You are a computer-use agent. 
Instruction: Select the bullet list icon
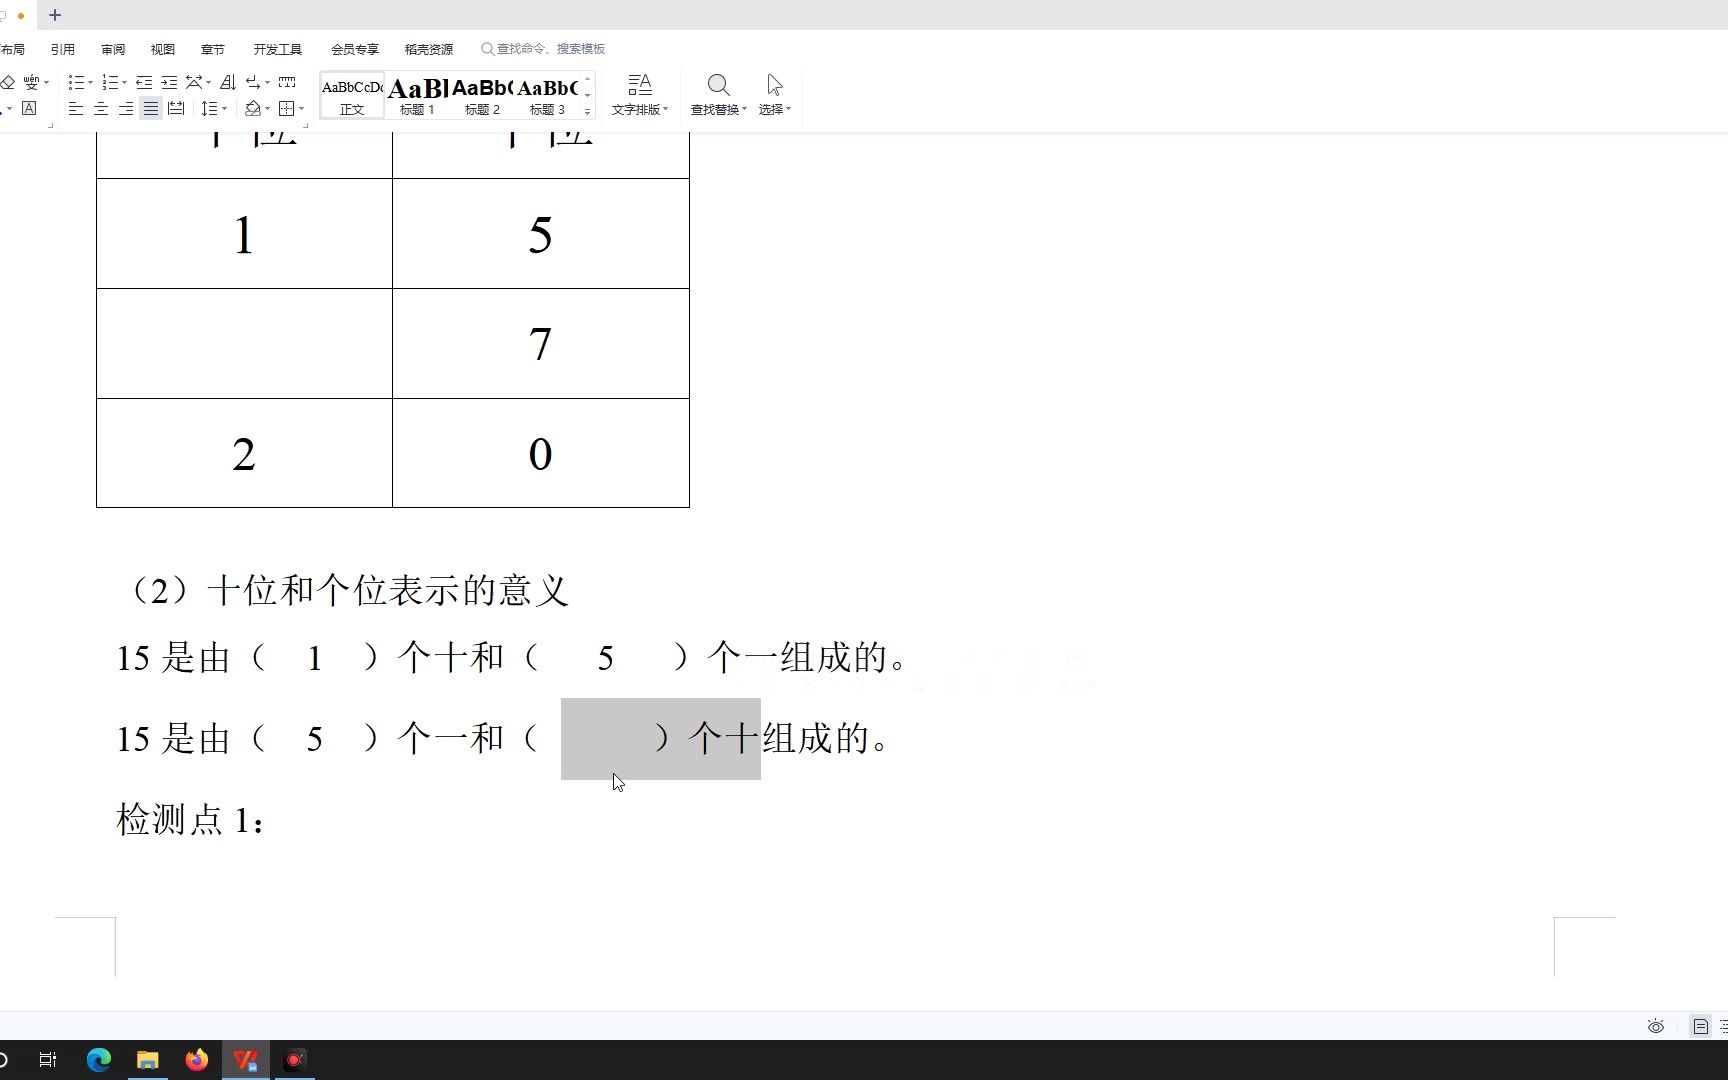coord(75,82)
